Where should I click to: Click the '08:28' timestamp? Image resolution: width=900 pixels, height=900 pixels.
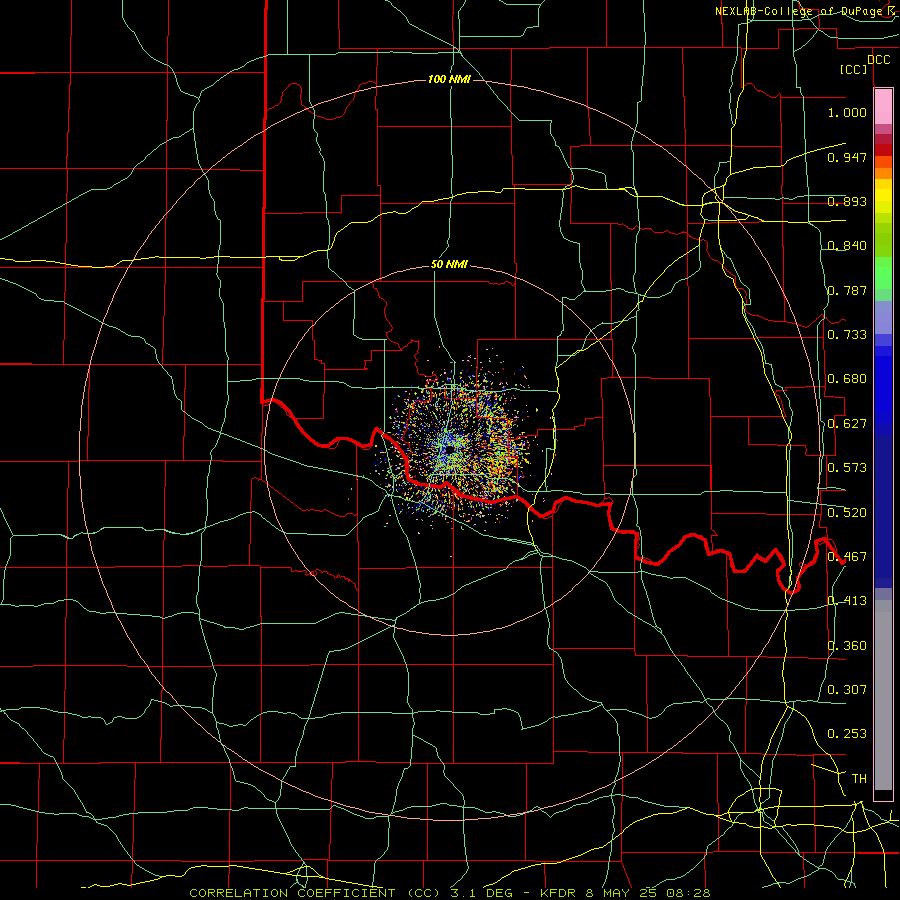pyautogui.click(x=688, y=893)
